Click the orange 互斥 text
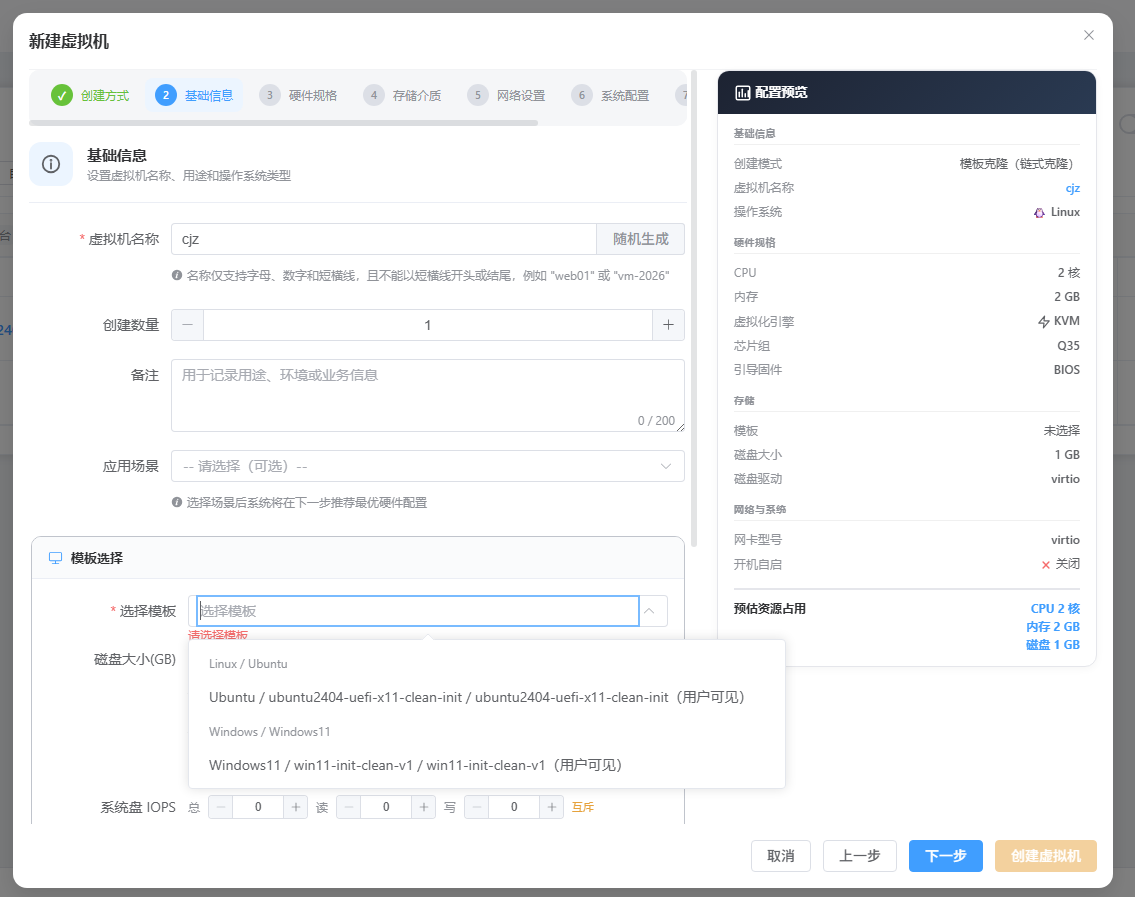 [x=583, y=807]
